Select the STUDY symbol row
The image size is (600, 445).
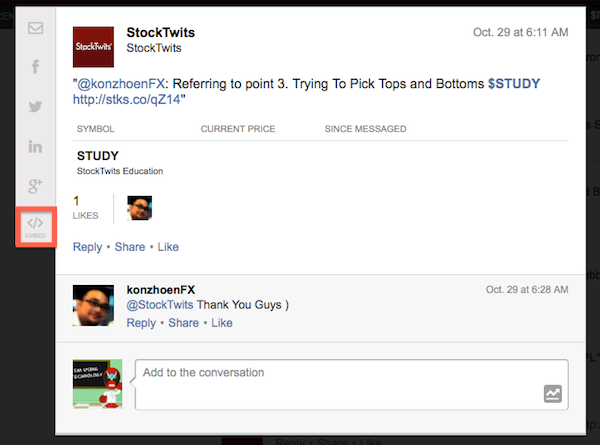point(320,163)
